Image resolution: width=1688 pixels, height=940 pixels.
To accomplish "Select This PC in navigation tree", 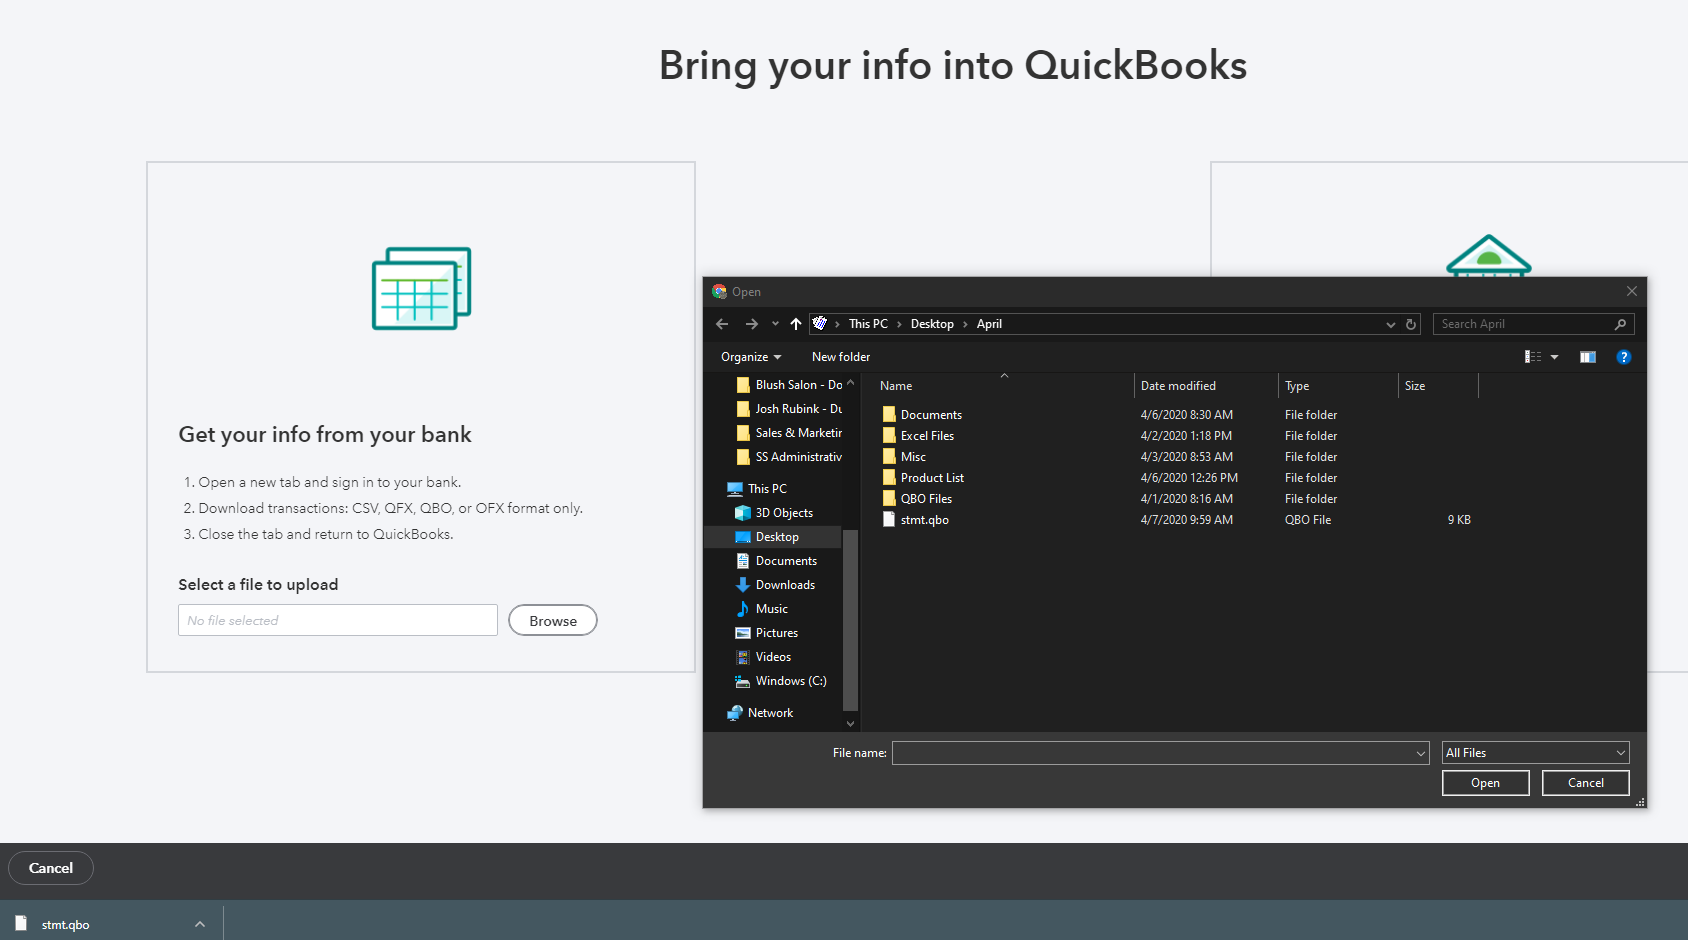I will (758, 489).
